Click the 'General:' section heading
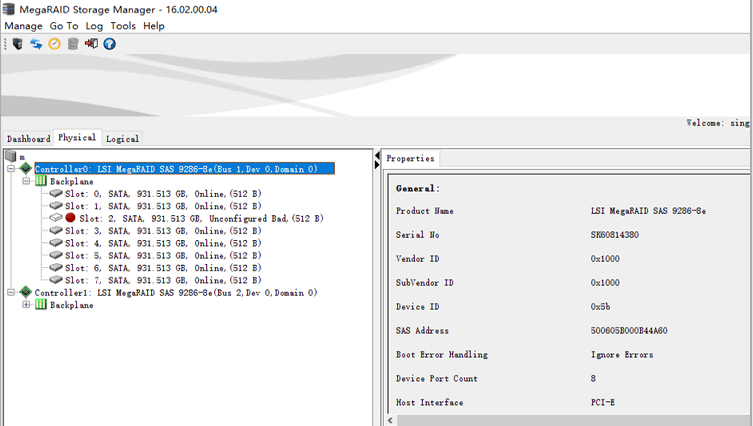The height and width of the screenshot is (426, 753). click(417, 188)
